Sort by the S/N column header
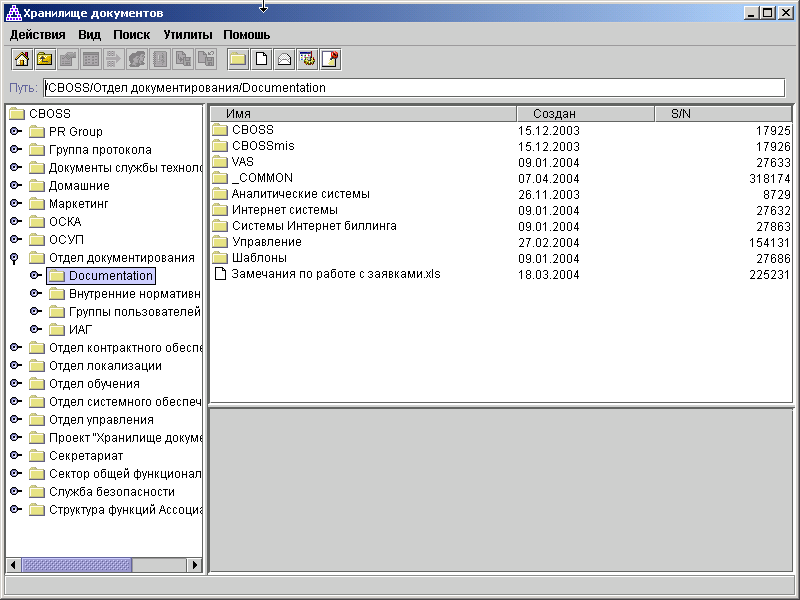Screen dimensions: 800x600 tap(723, 114)
